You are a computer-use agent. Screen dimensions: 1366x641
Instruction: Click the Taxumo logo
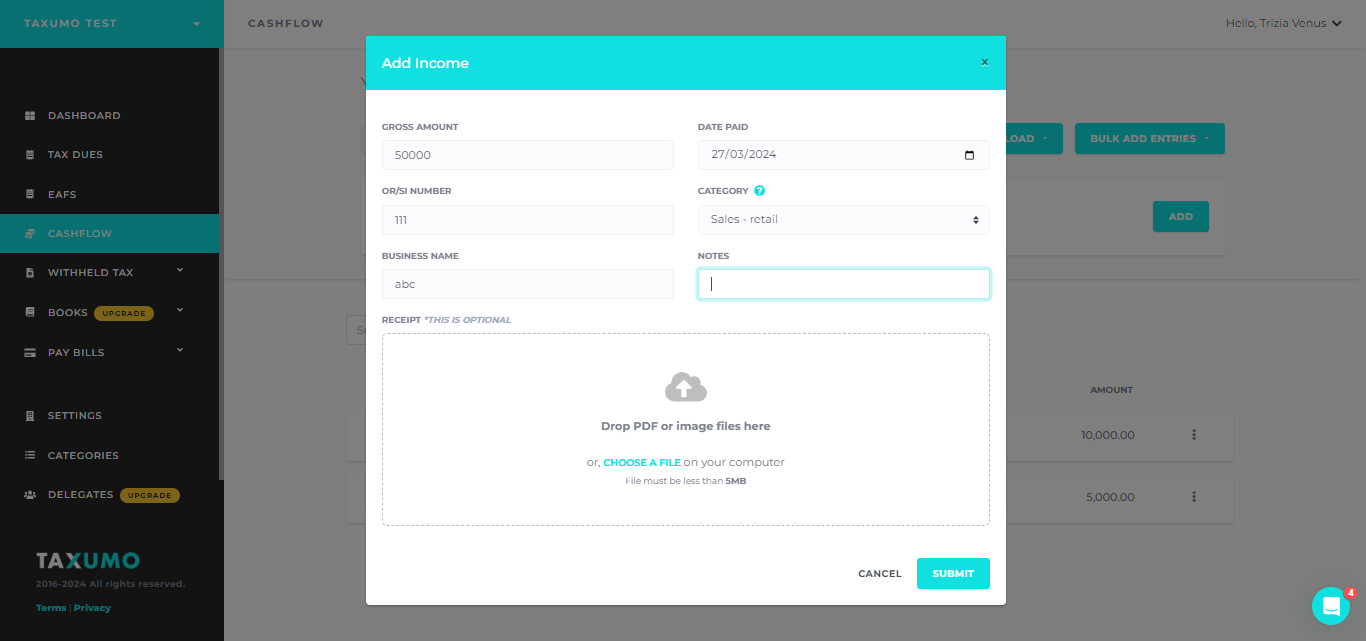(88, 561)
